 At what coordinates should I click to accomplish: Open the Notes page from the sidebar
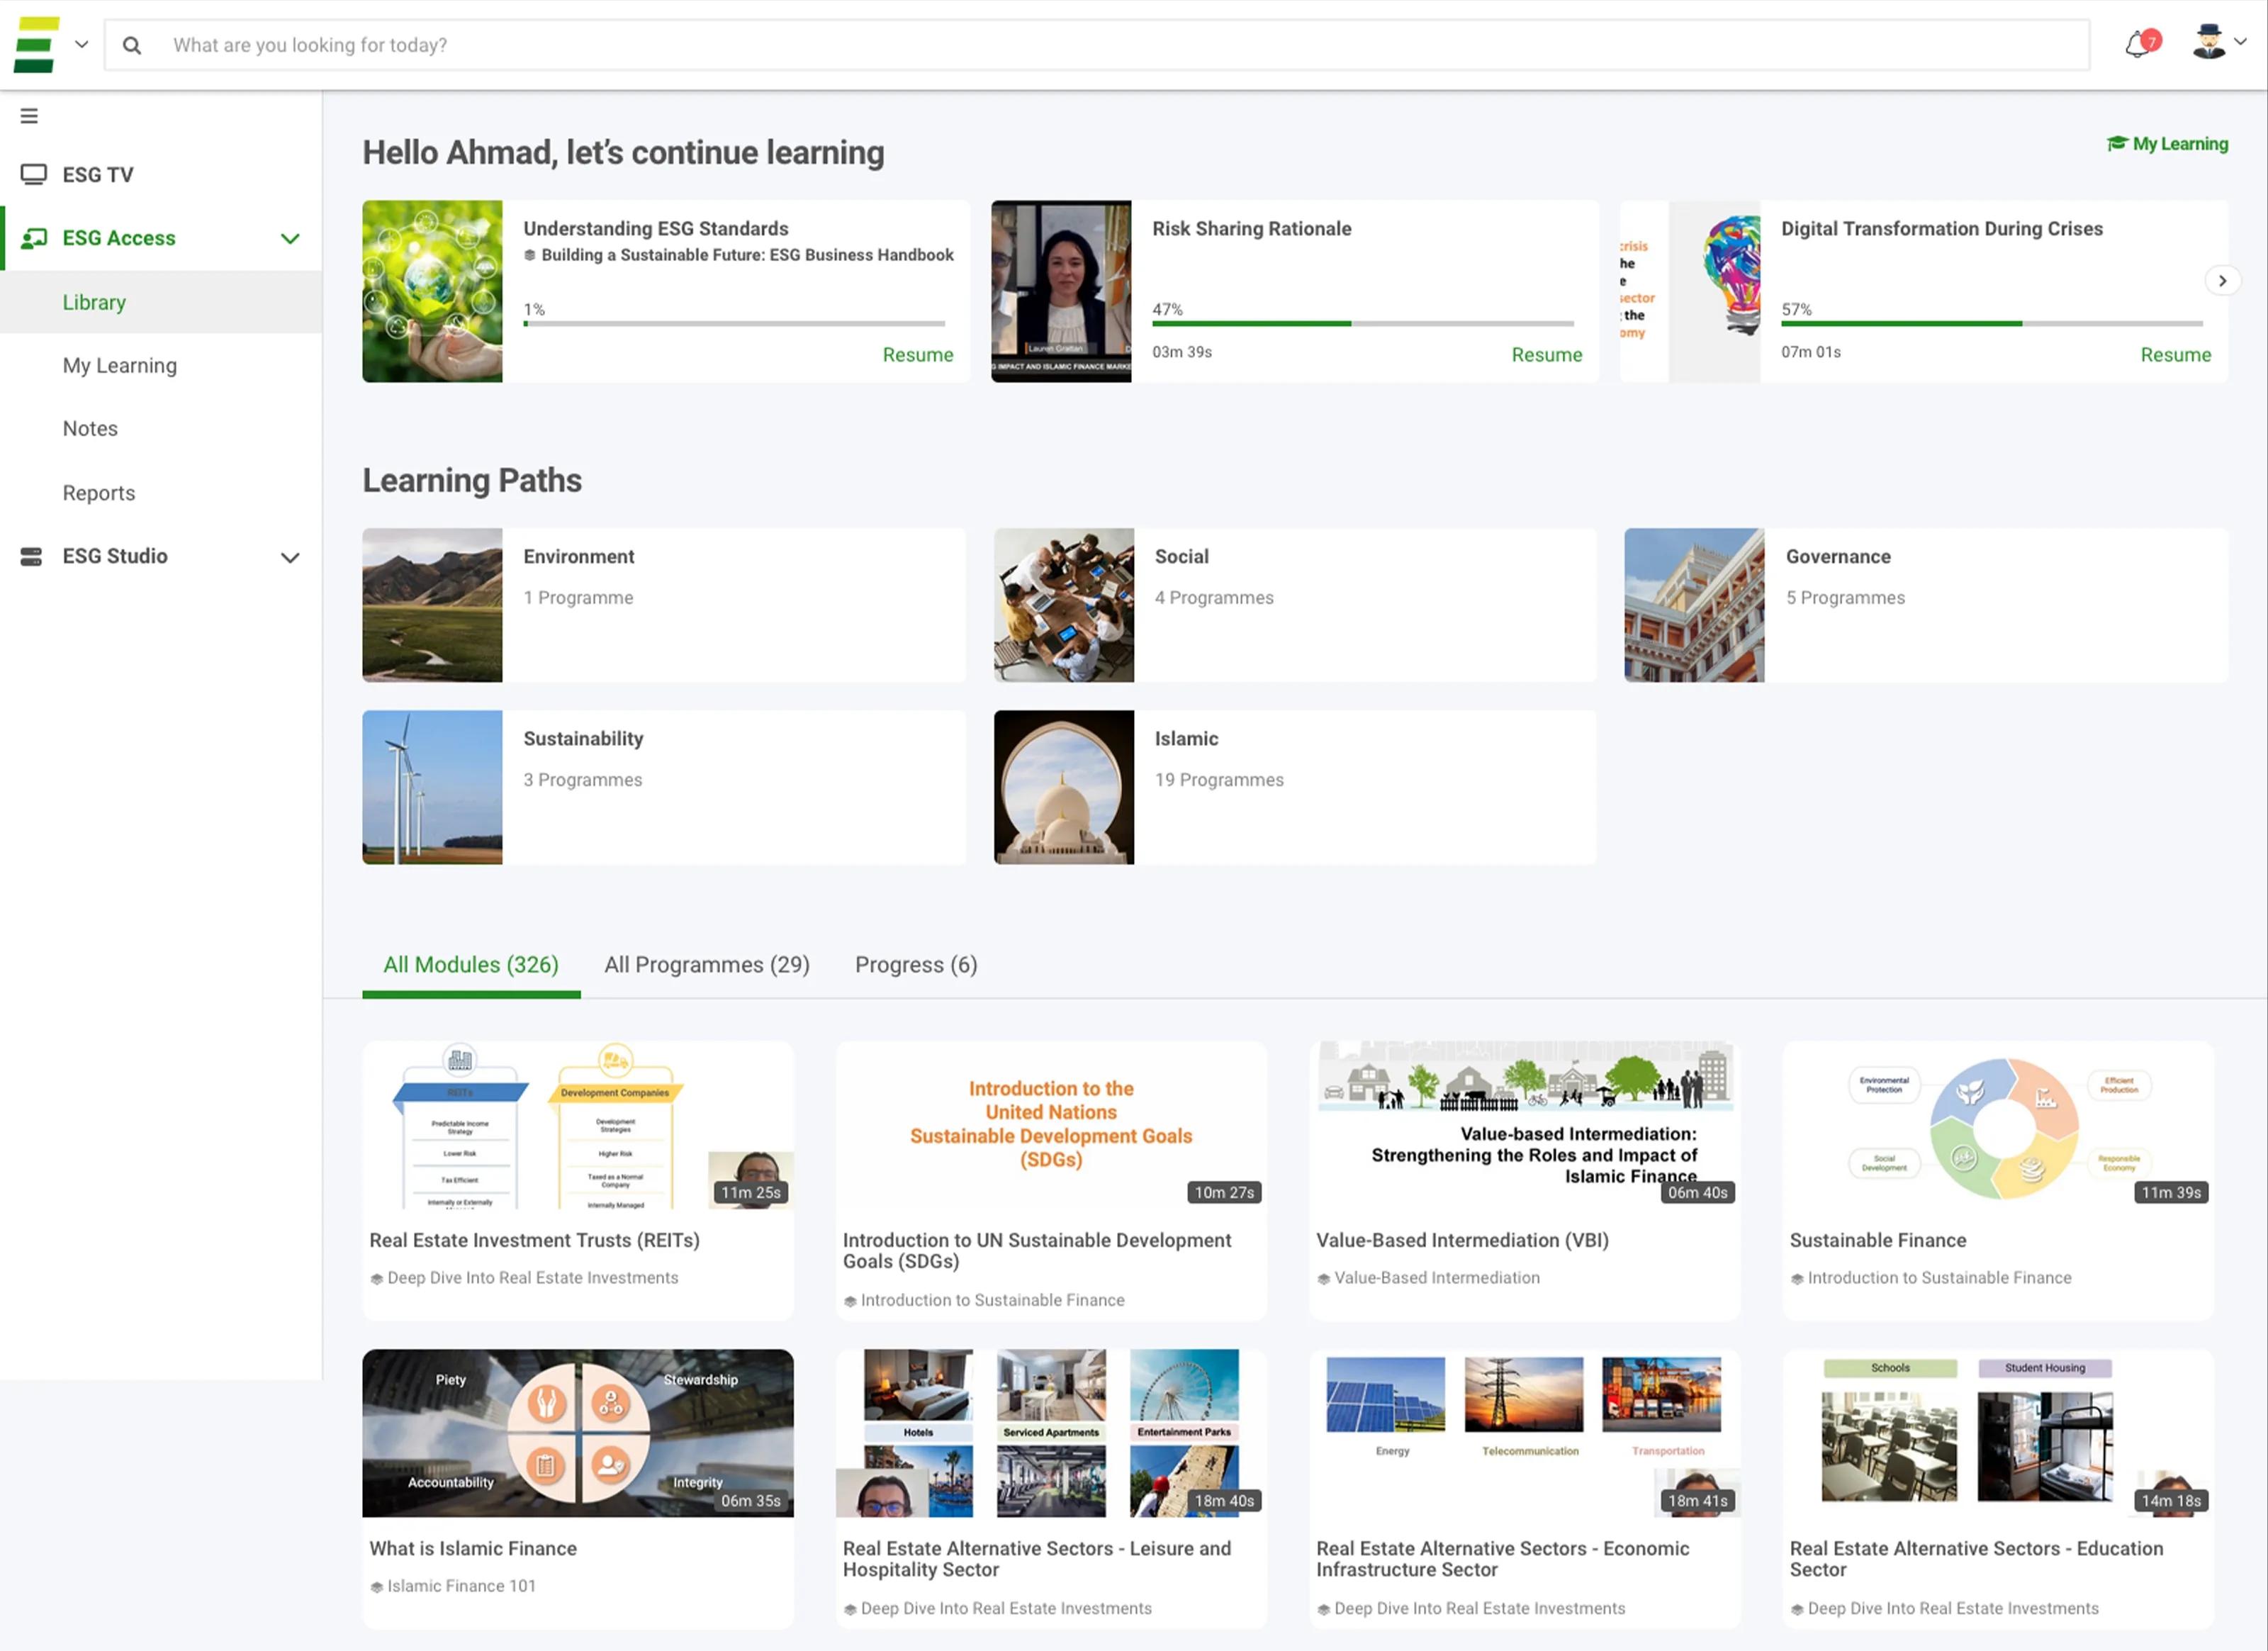[90, 428]
